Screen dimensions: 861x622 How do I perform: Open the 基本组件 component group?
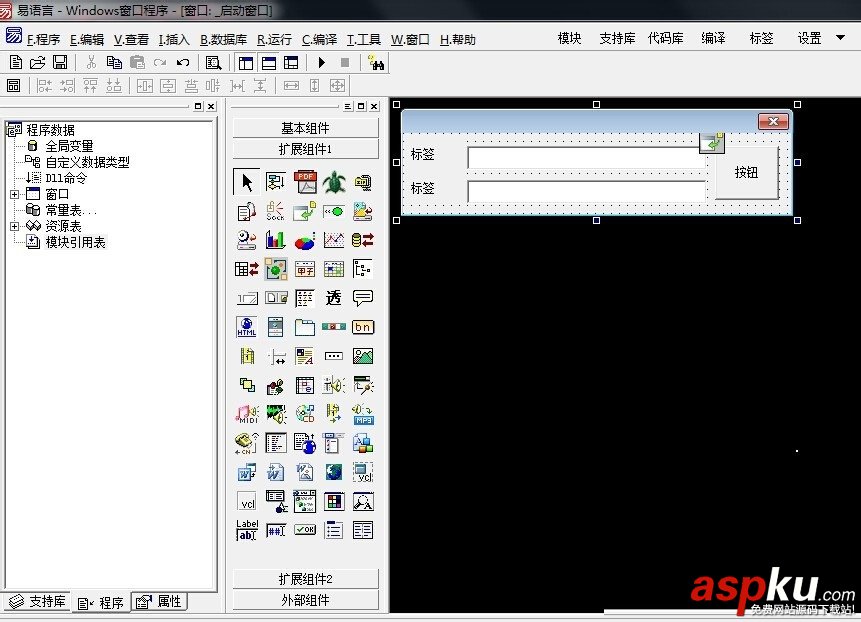305,128
